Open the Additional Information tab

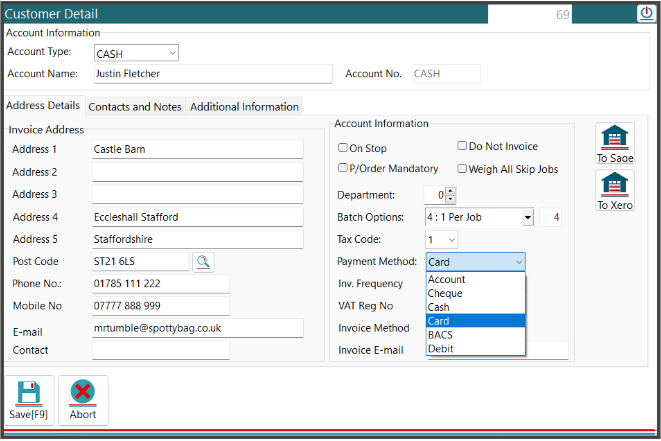(x=244, y=107)
